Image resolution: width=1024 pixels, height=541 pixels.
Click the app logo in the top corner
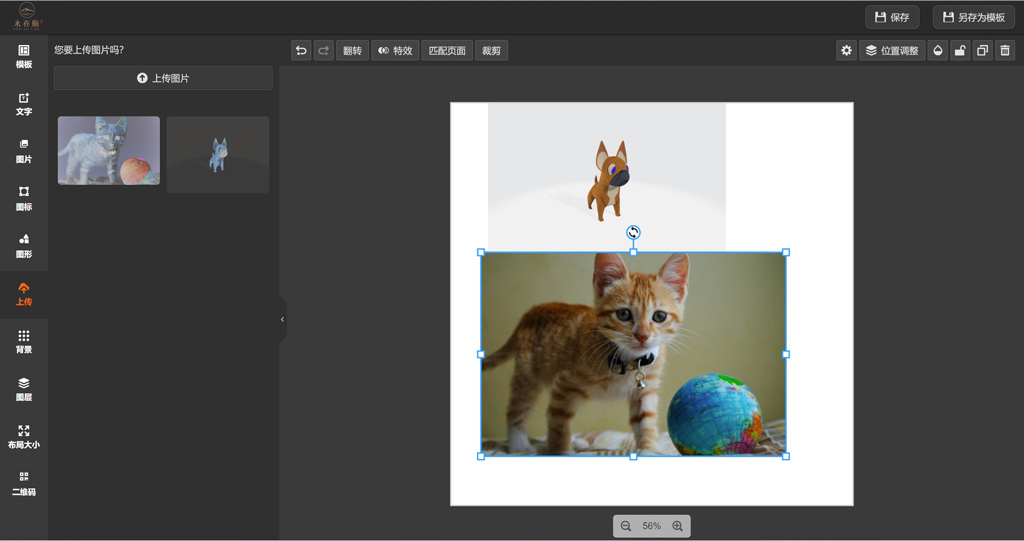[27, 16]
